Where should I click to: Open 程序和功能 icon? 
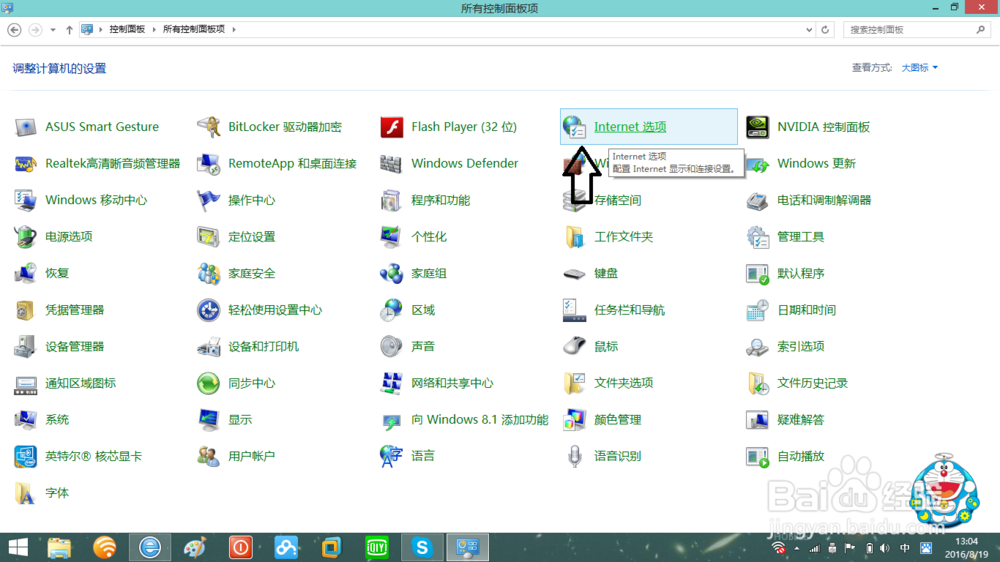pyautogui.click(x=392, y=200)
